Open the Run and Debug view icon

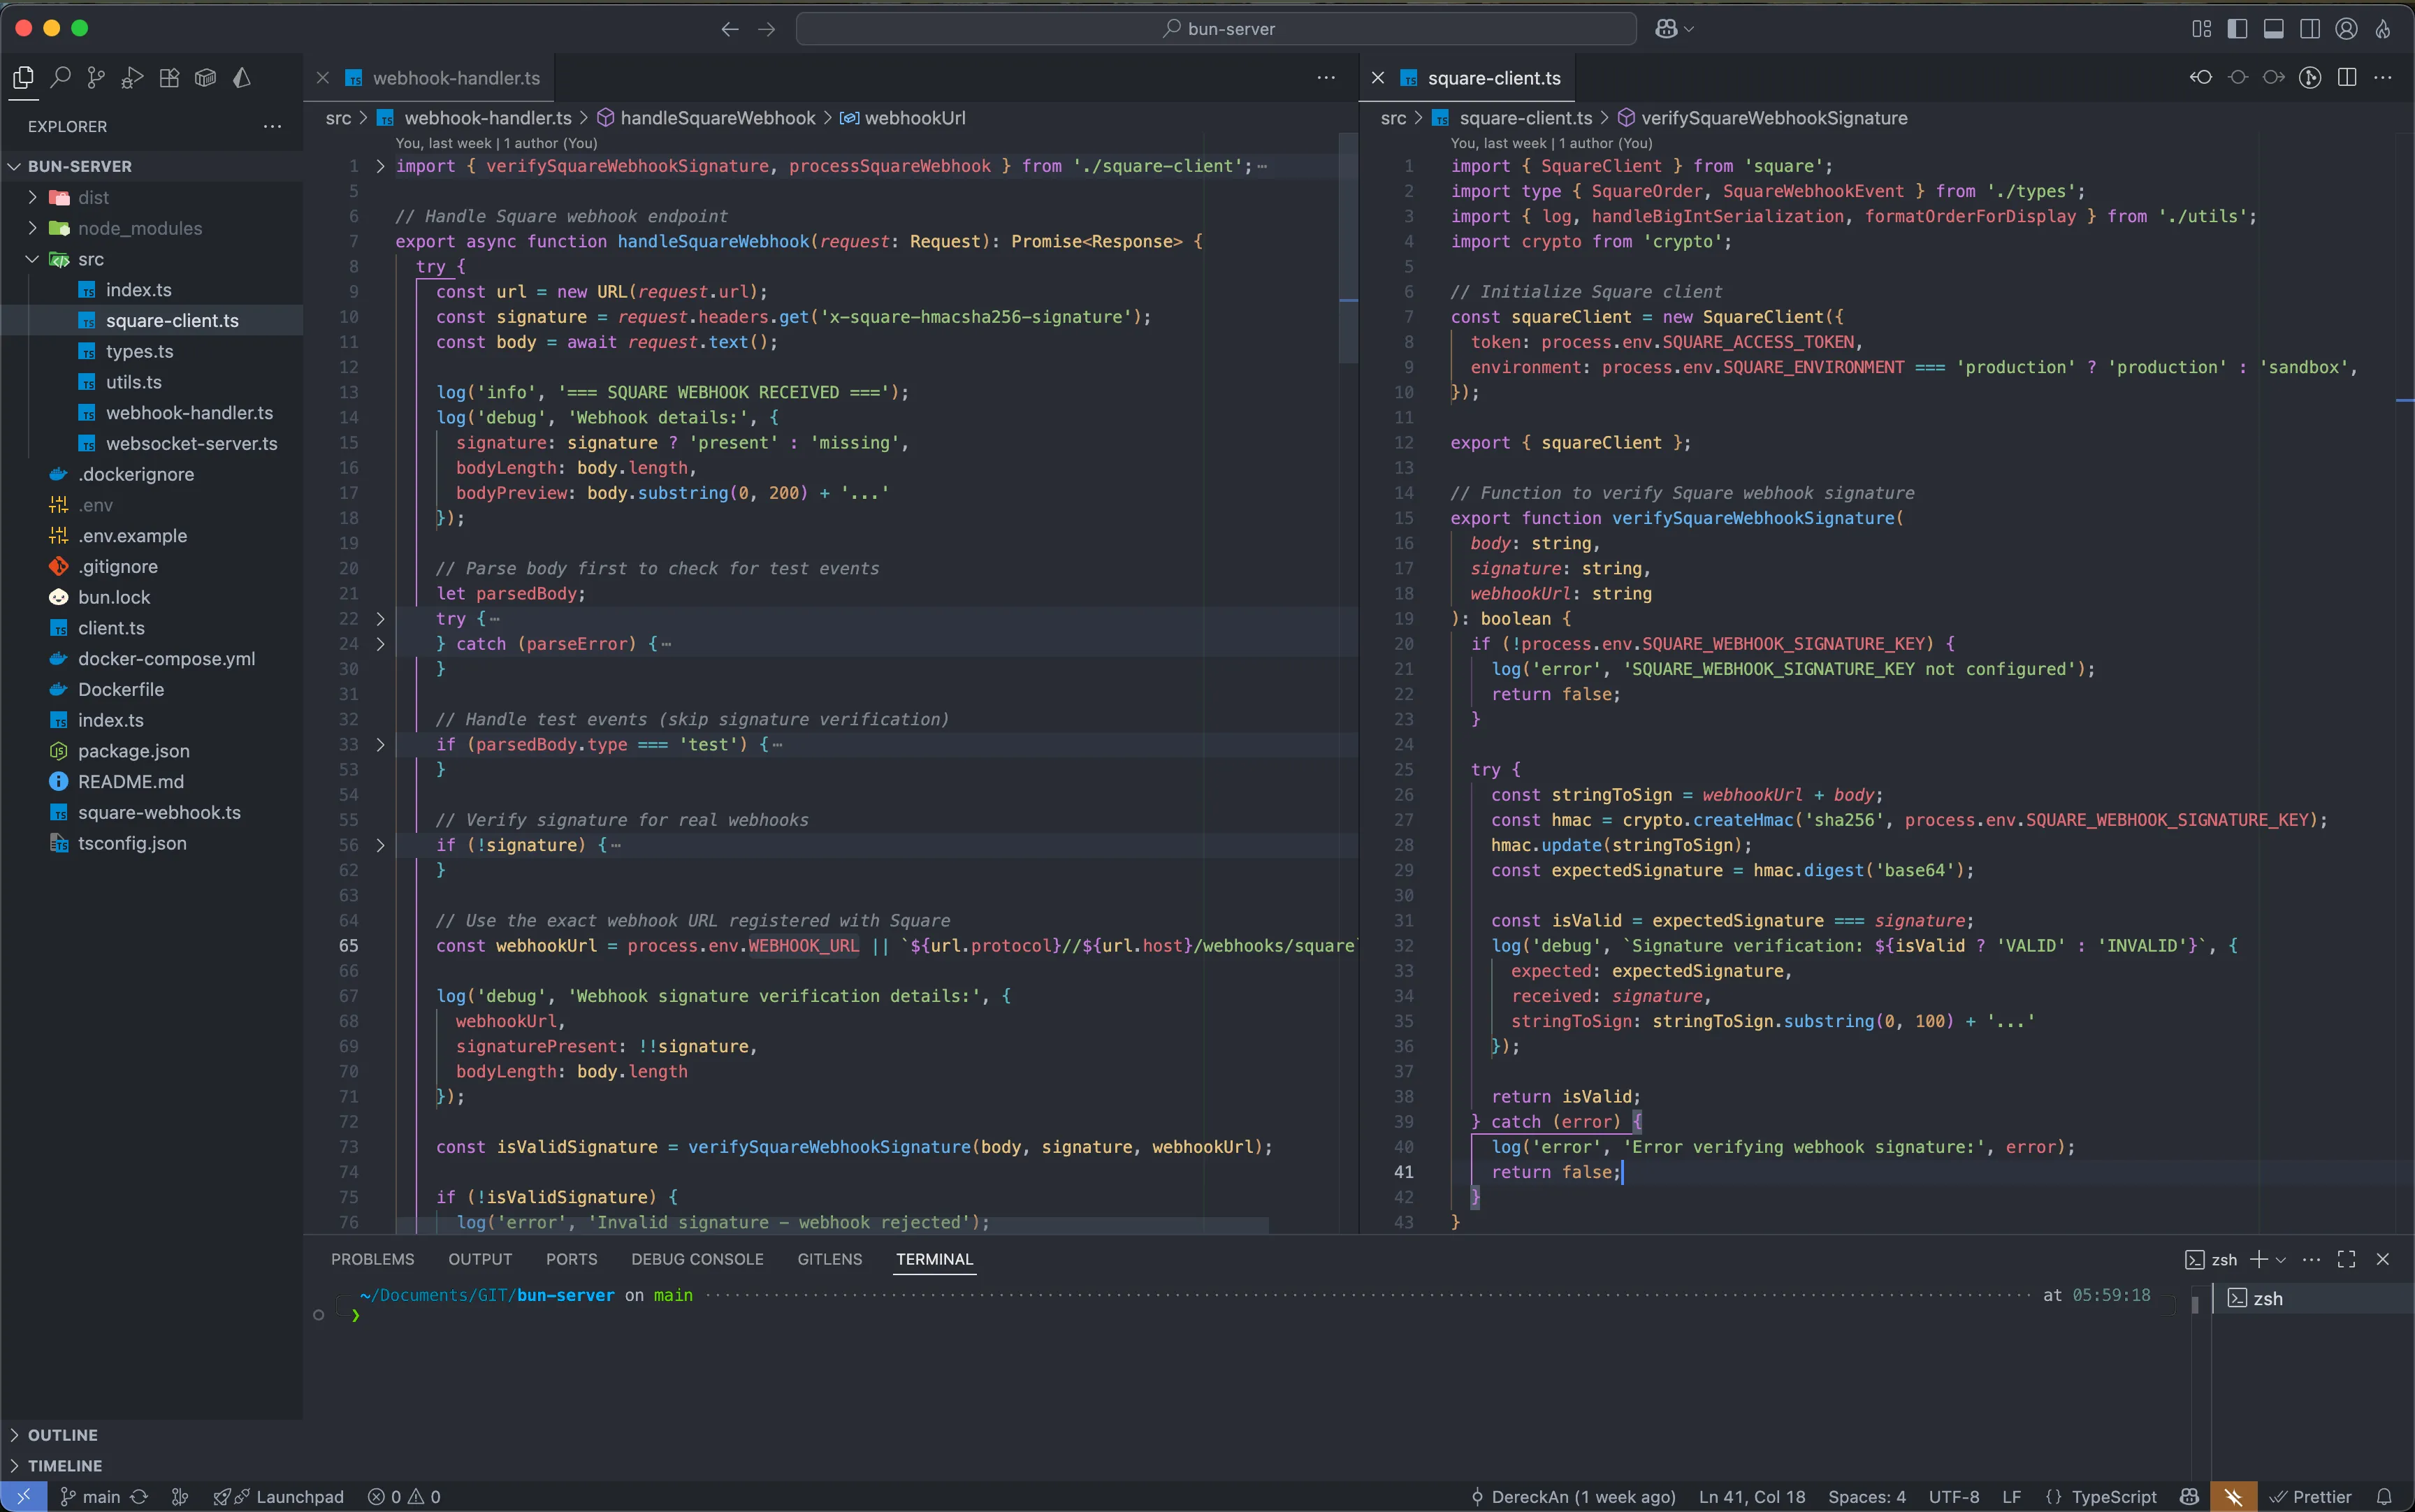click(132, 77)
